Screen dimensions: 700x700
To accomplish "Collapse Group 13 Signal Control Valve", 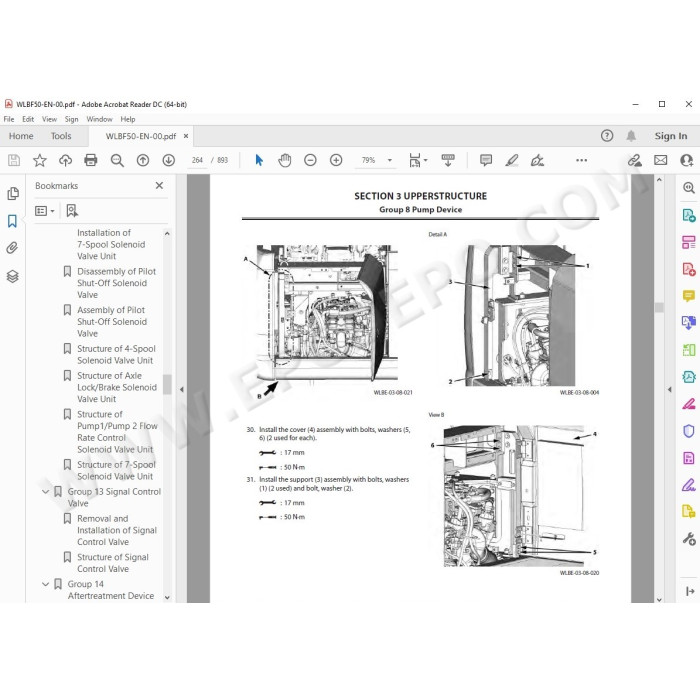I will coord(46,492).
